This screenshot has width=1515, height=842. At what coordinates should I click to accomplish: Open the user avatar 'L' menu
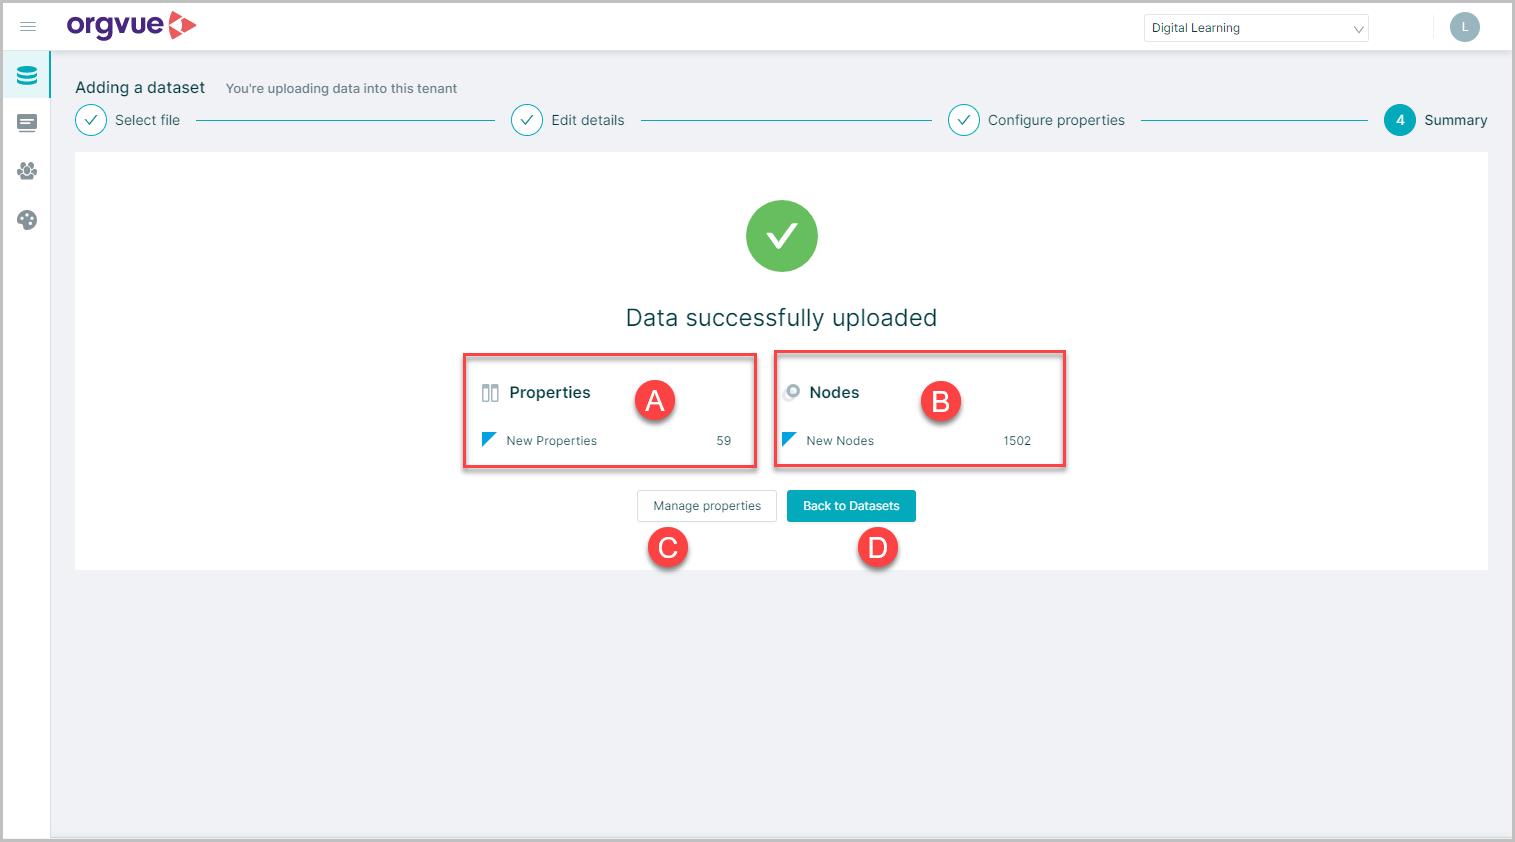[x=1464, y=27]
